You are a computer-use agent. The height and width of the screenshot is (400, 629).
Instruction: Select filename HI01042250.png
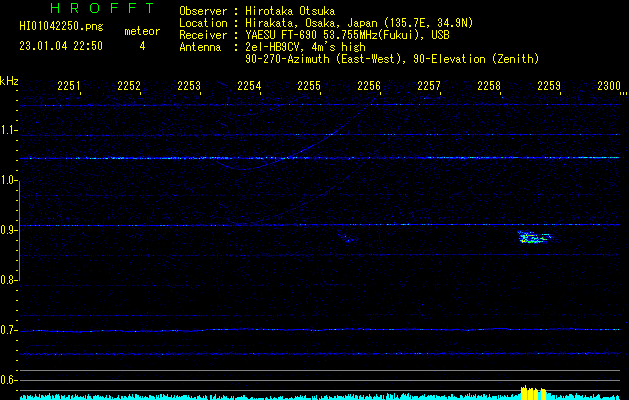pyautogui.click(x=61, y=26)
